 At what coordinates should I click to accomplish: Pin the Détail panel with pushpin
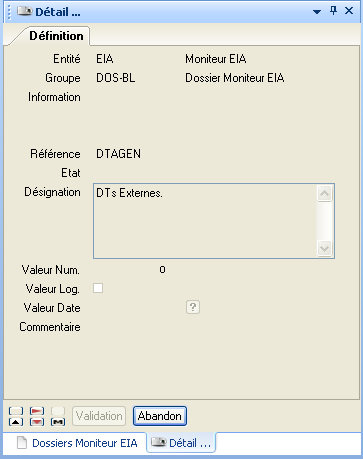pyautogui.click(x=333, y=11)
